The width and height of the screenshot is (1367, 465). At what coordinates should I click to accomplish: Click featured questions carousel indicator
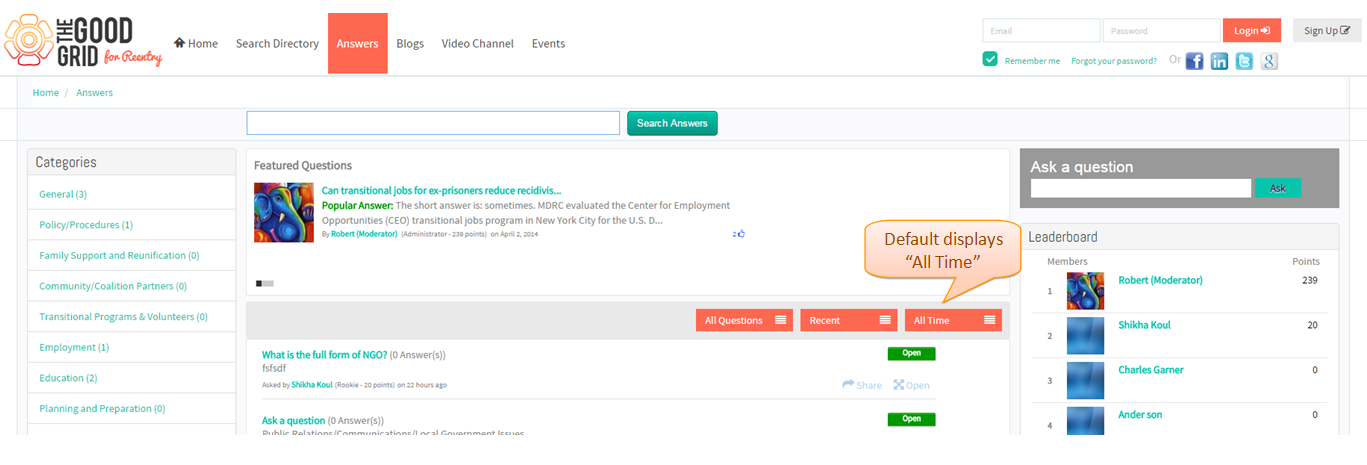pyautogui.click(x=265, y=284)
